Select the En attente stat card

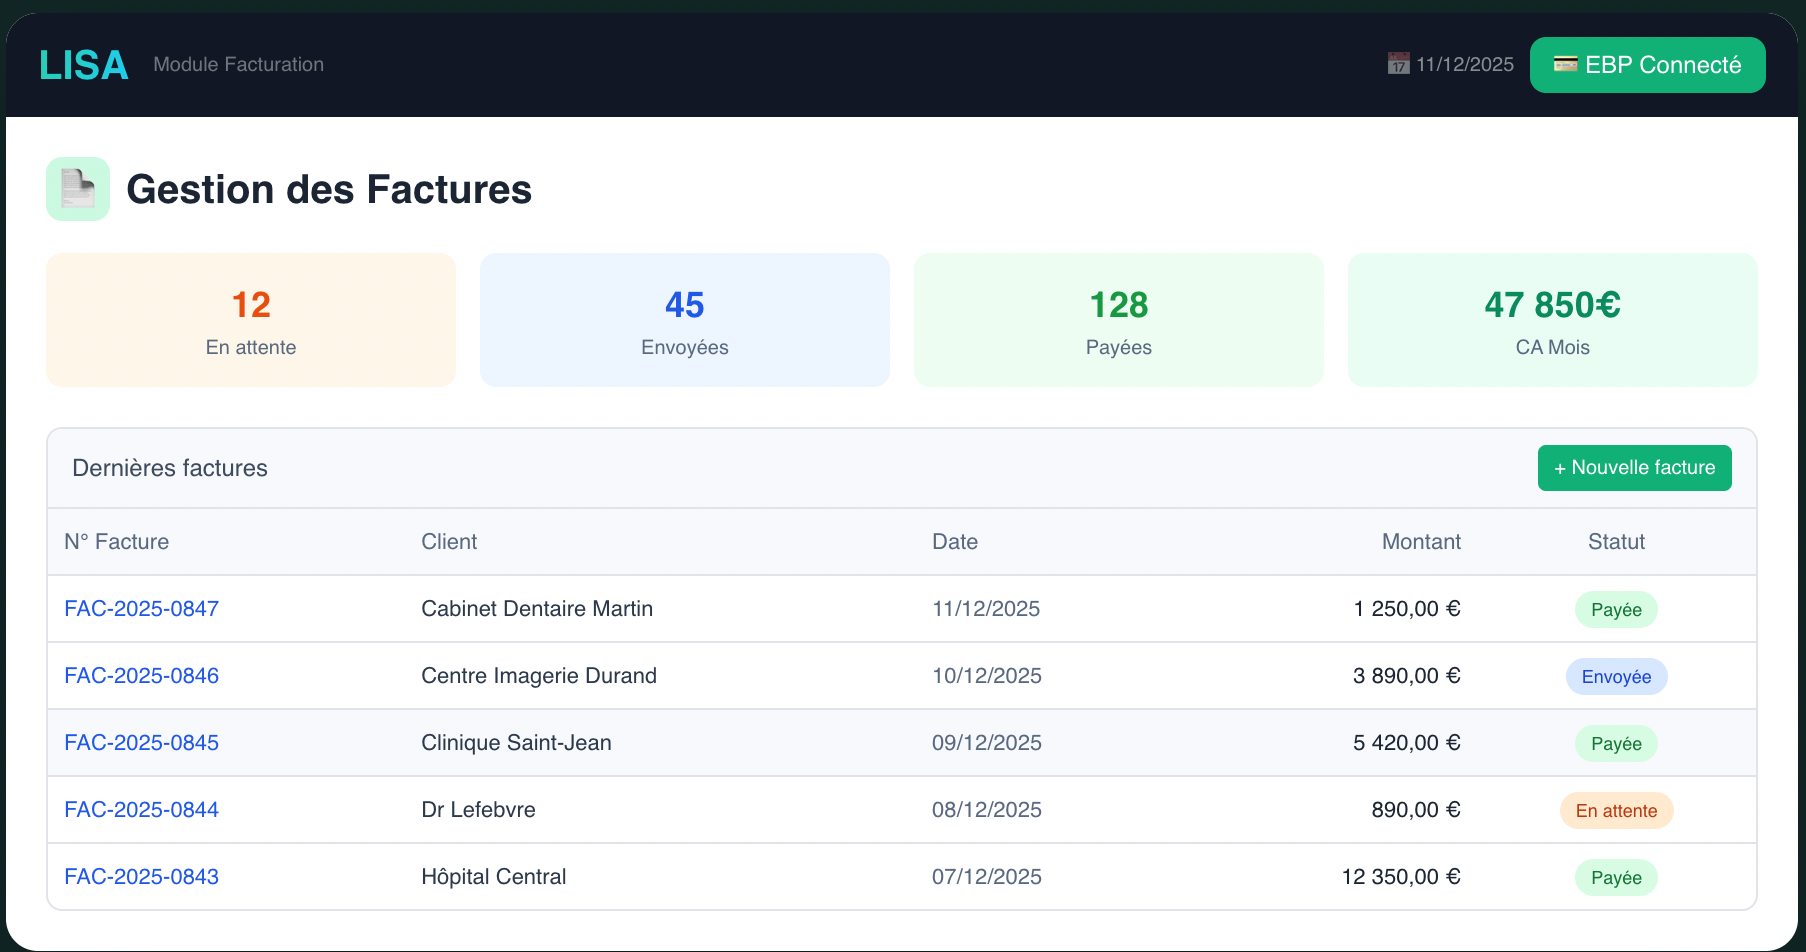[251, 320]
